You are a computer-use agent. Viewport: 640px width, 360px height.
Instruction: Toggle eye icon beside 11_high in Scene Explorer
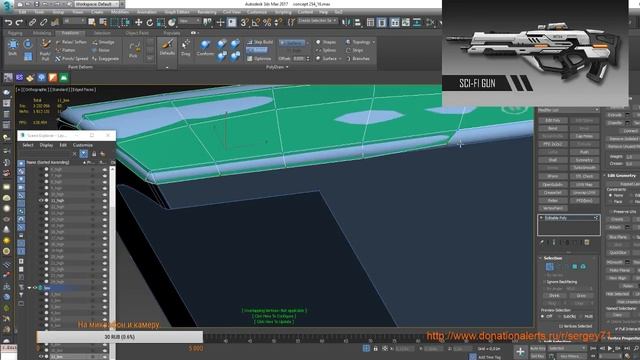41,200
